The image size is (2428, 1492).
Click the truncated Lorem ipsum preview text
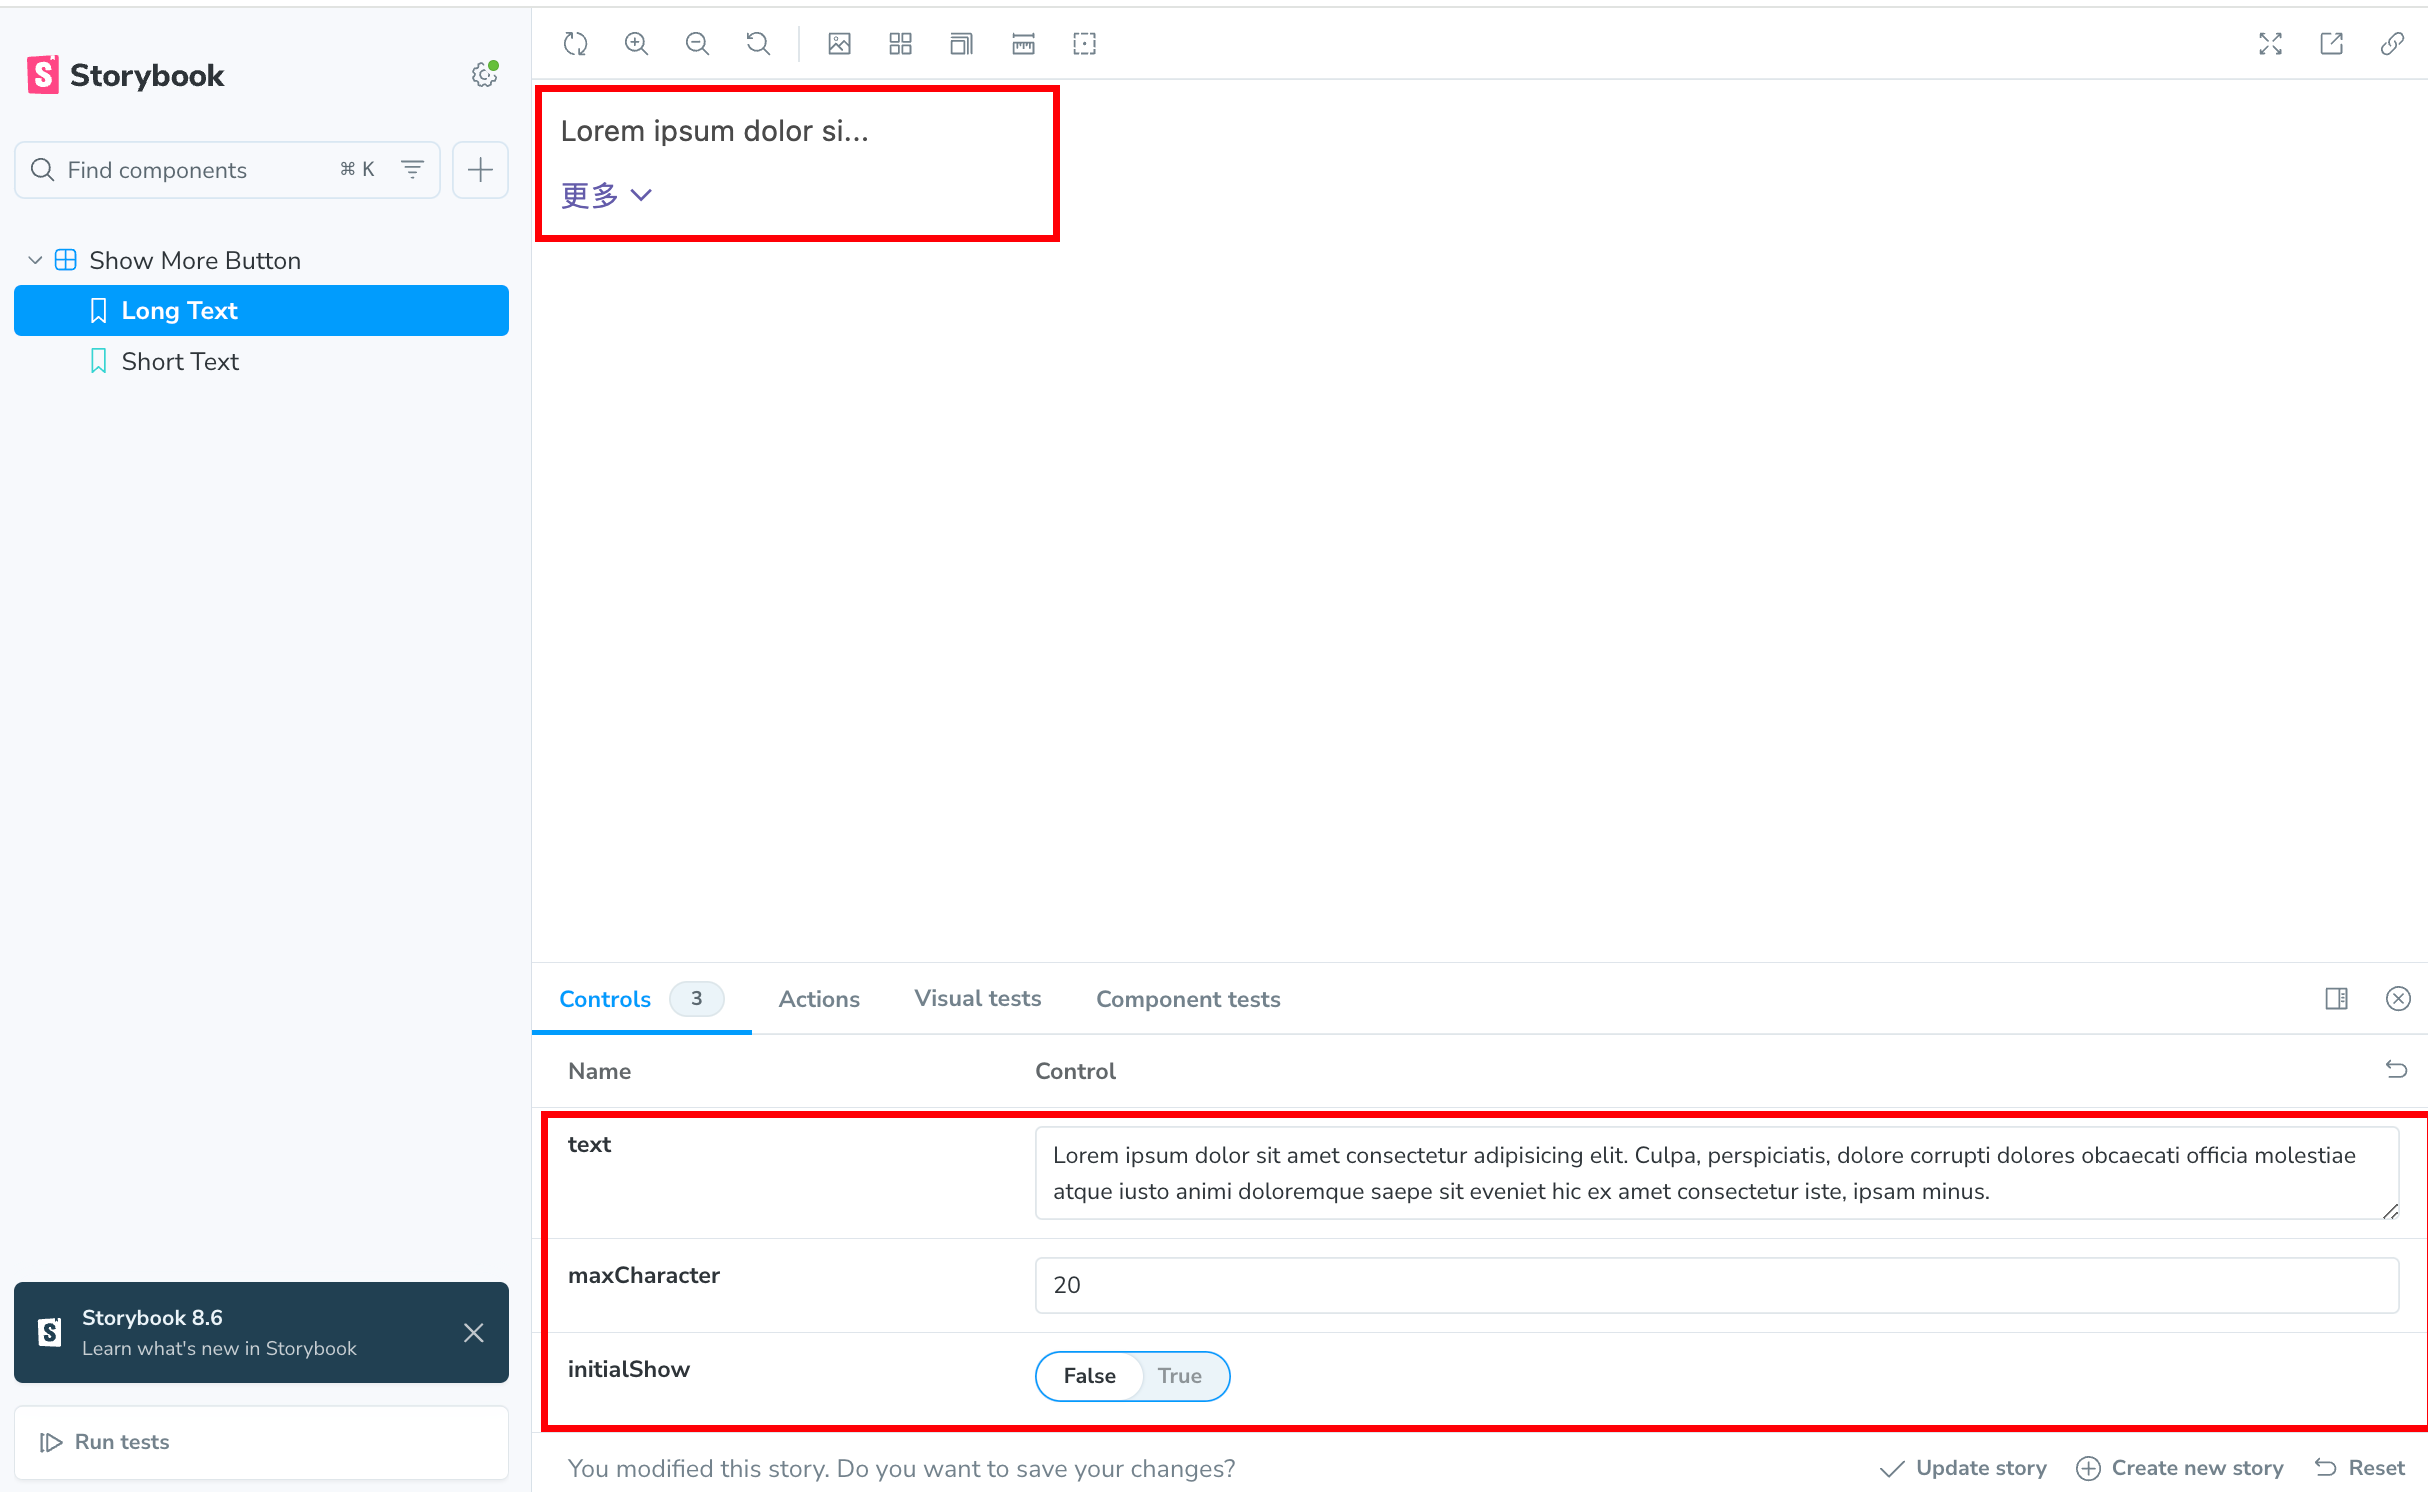click(714, 131)
